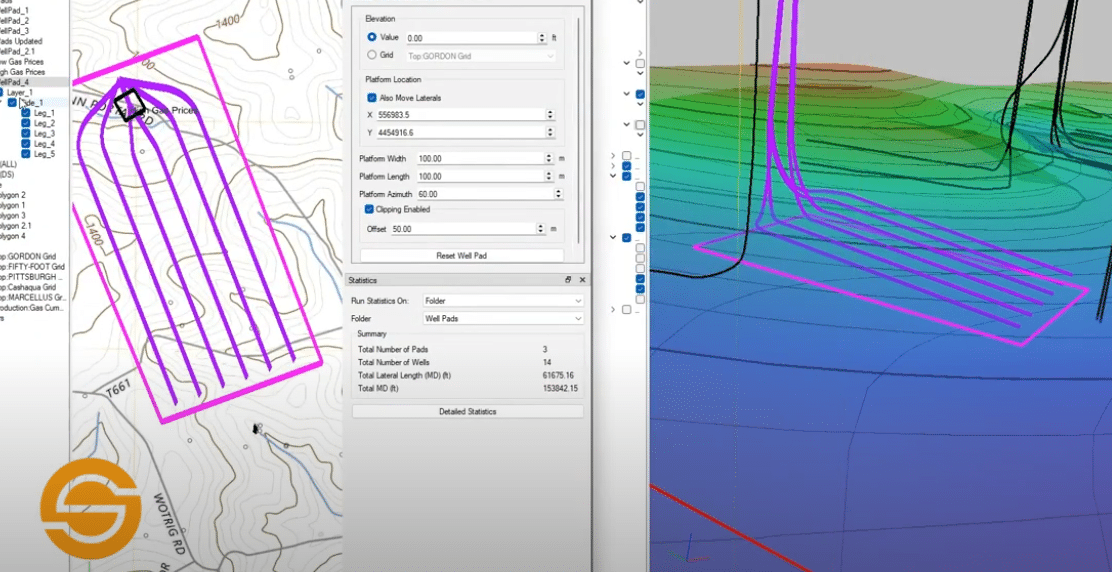Click the Y field showing 4454916.6
The image size is (1112, 572).
[x=460, y=133]
